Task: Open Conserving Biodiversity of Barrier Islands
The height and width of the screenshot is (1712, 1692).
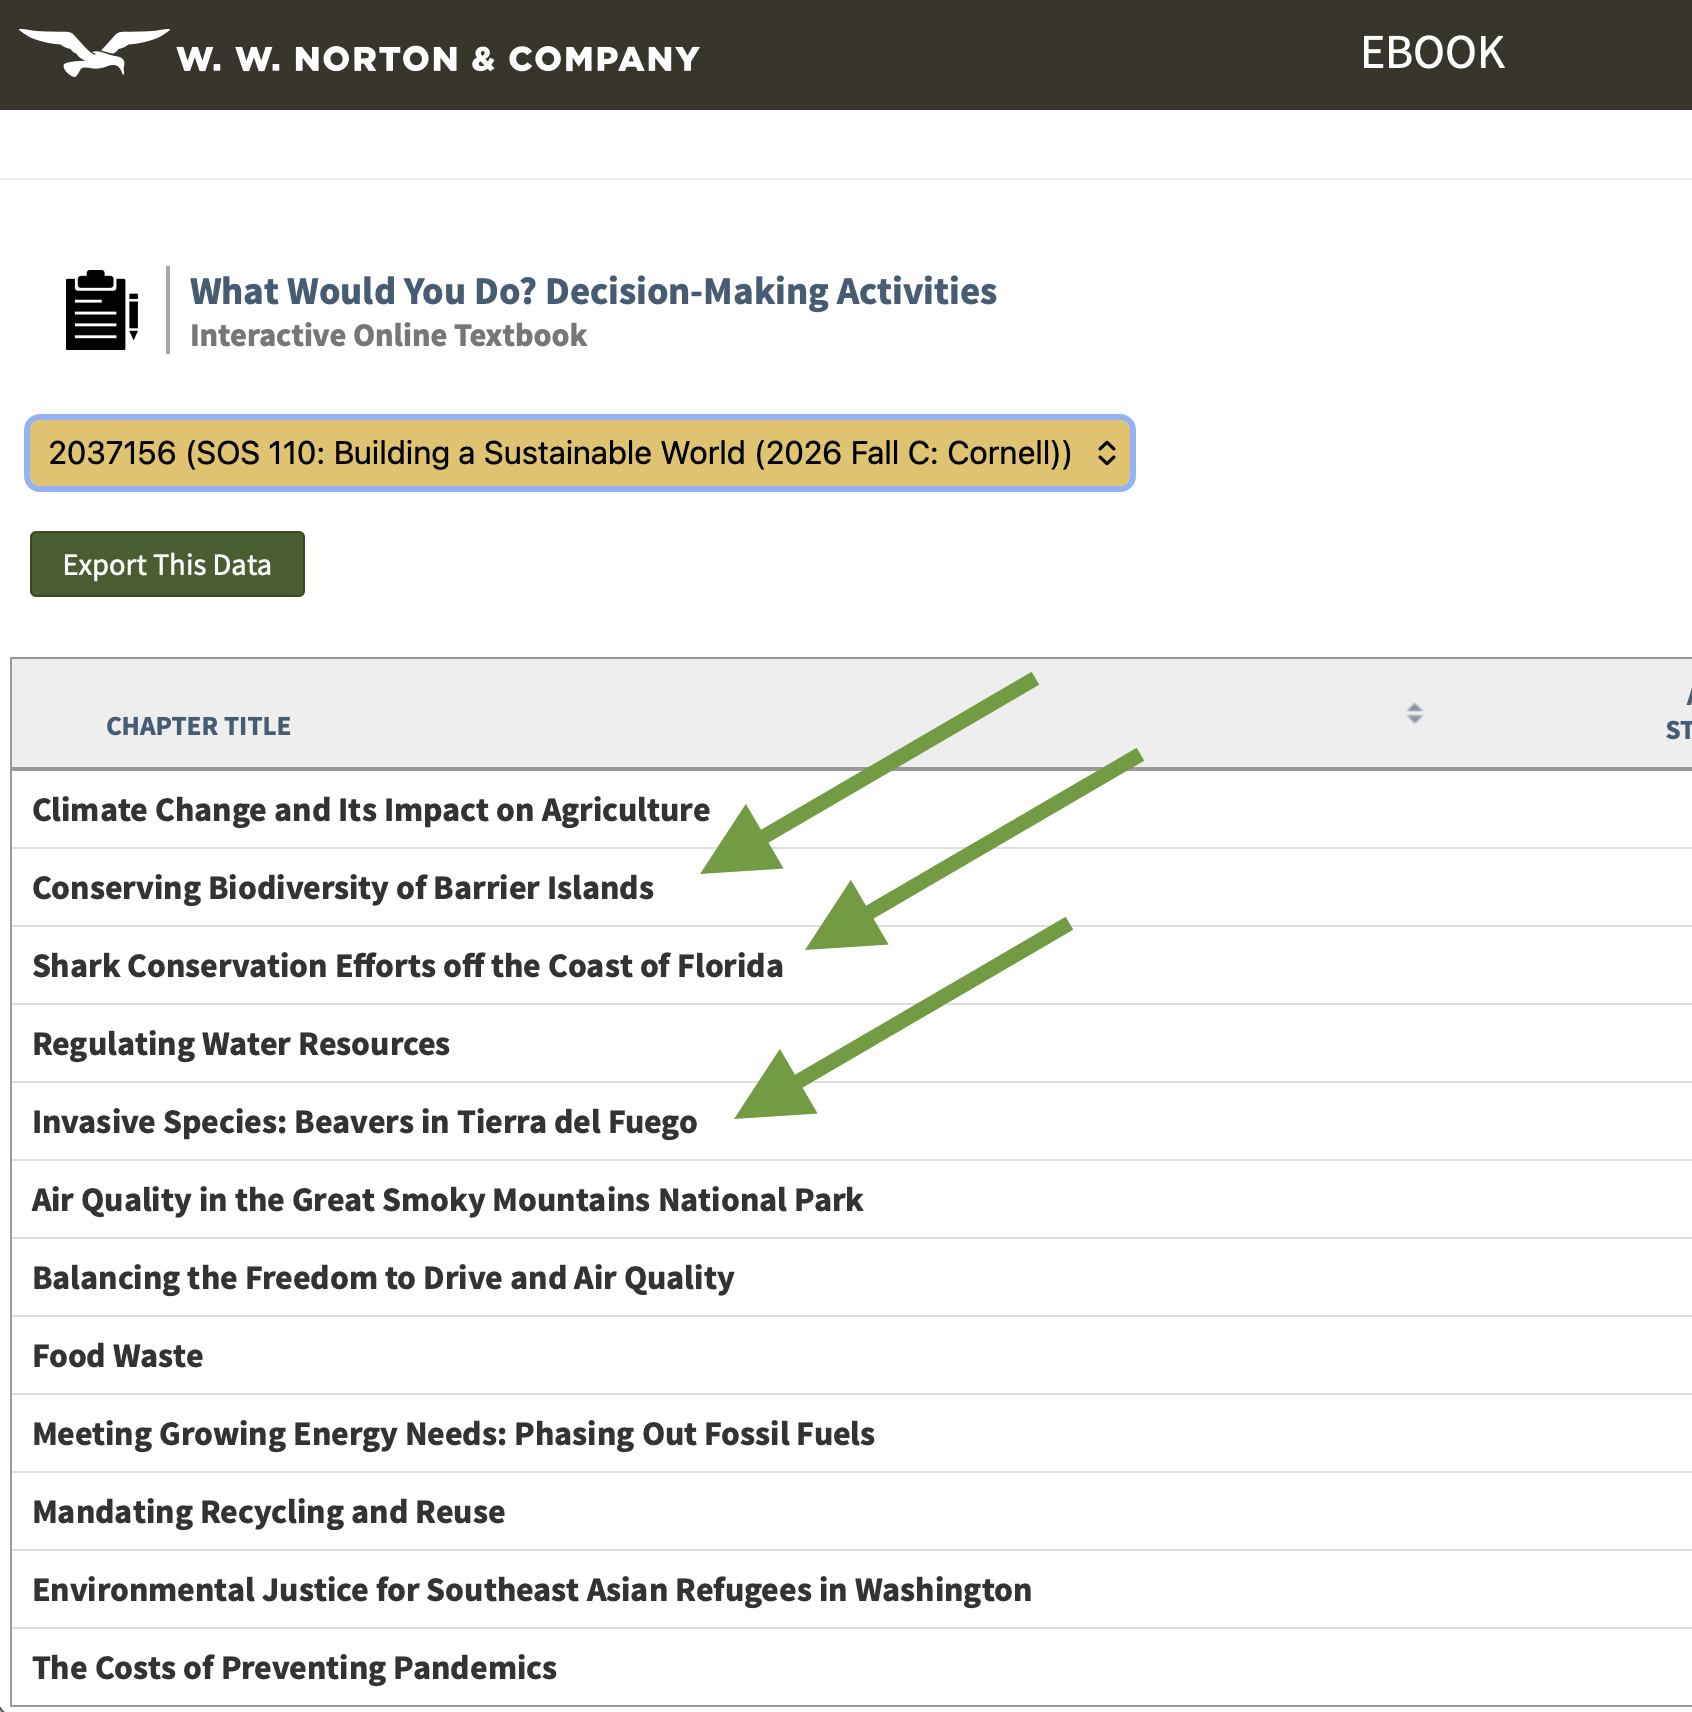Action: [x=343, y=887]
